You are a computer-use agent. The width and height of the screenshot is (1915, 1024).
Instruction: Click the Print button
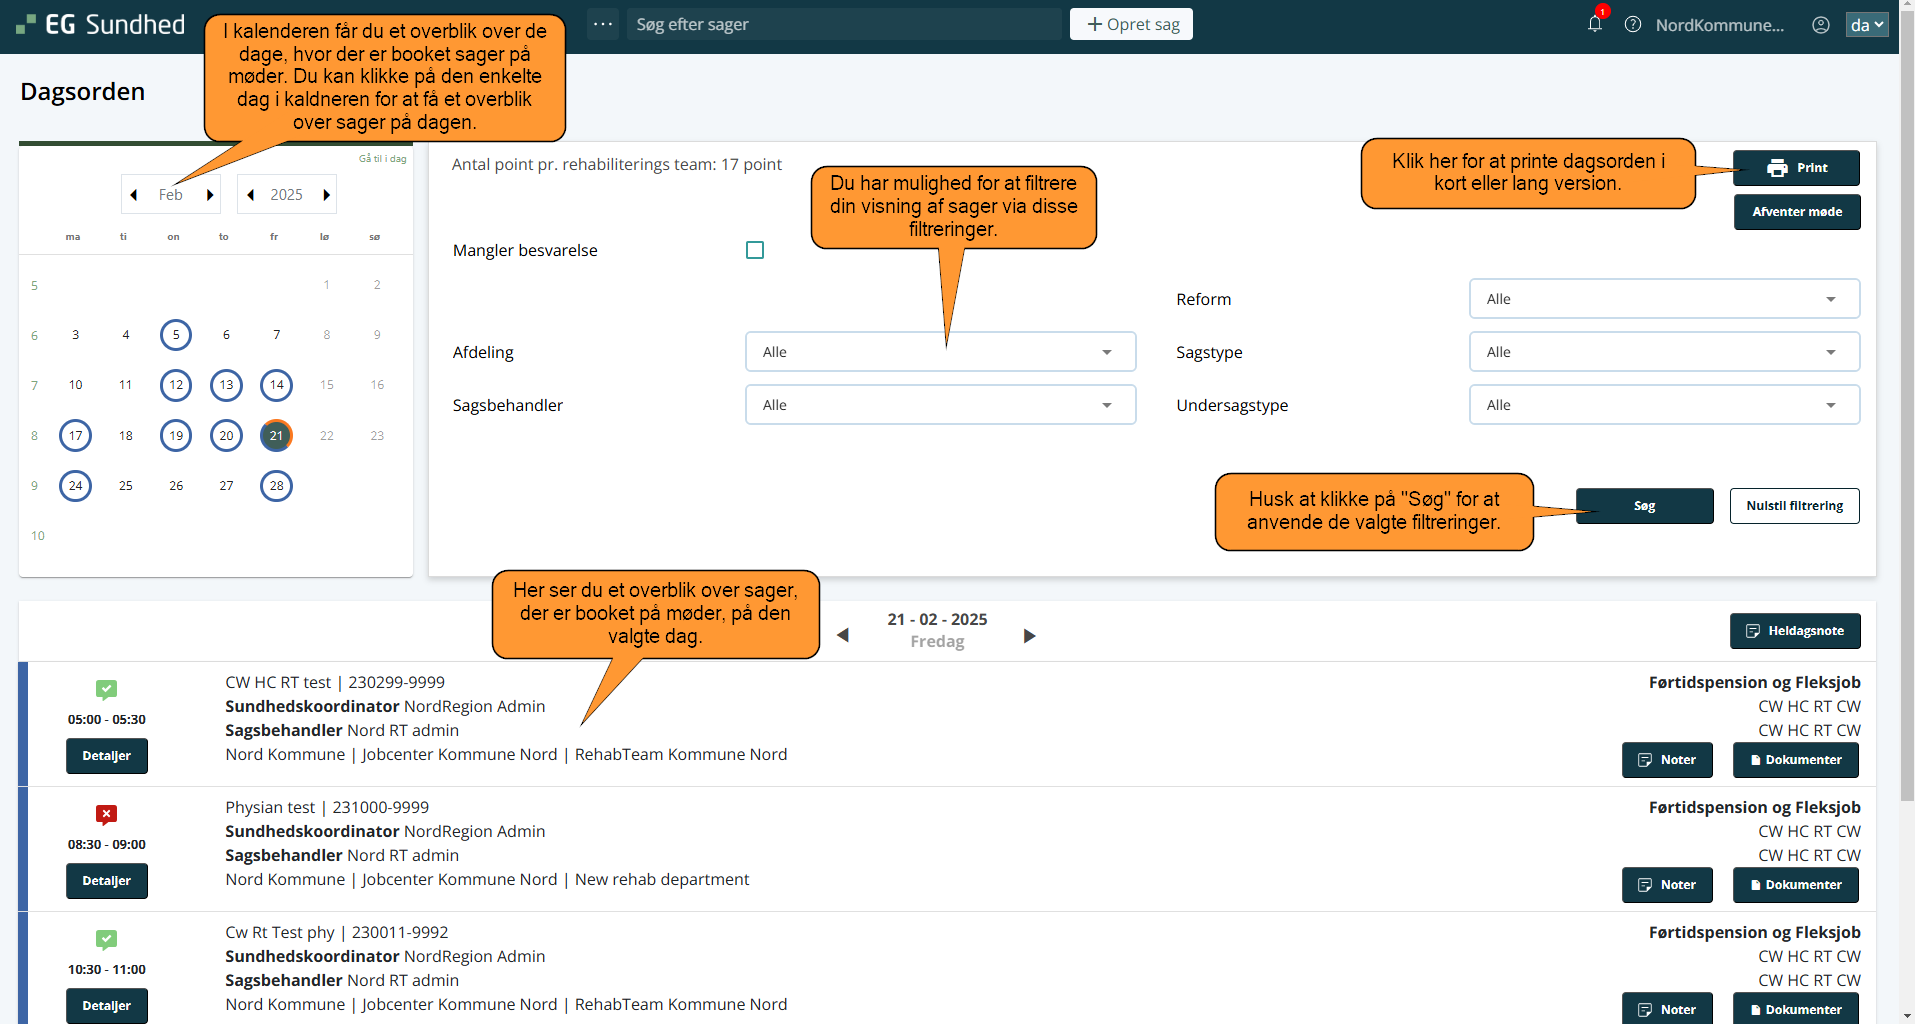tap(1796, 168)
